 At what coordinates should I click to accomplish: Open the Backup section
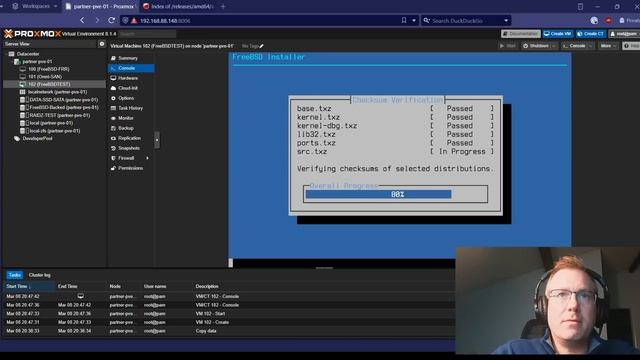[x=126, y=128]
